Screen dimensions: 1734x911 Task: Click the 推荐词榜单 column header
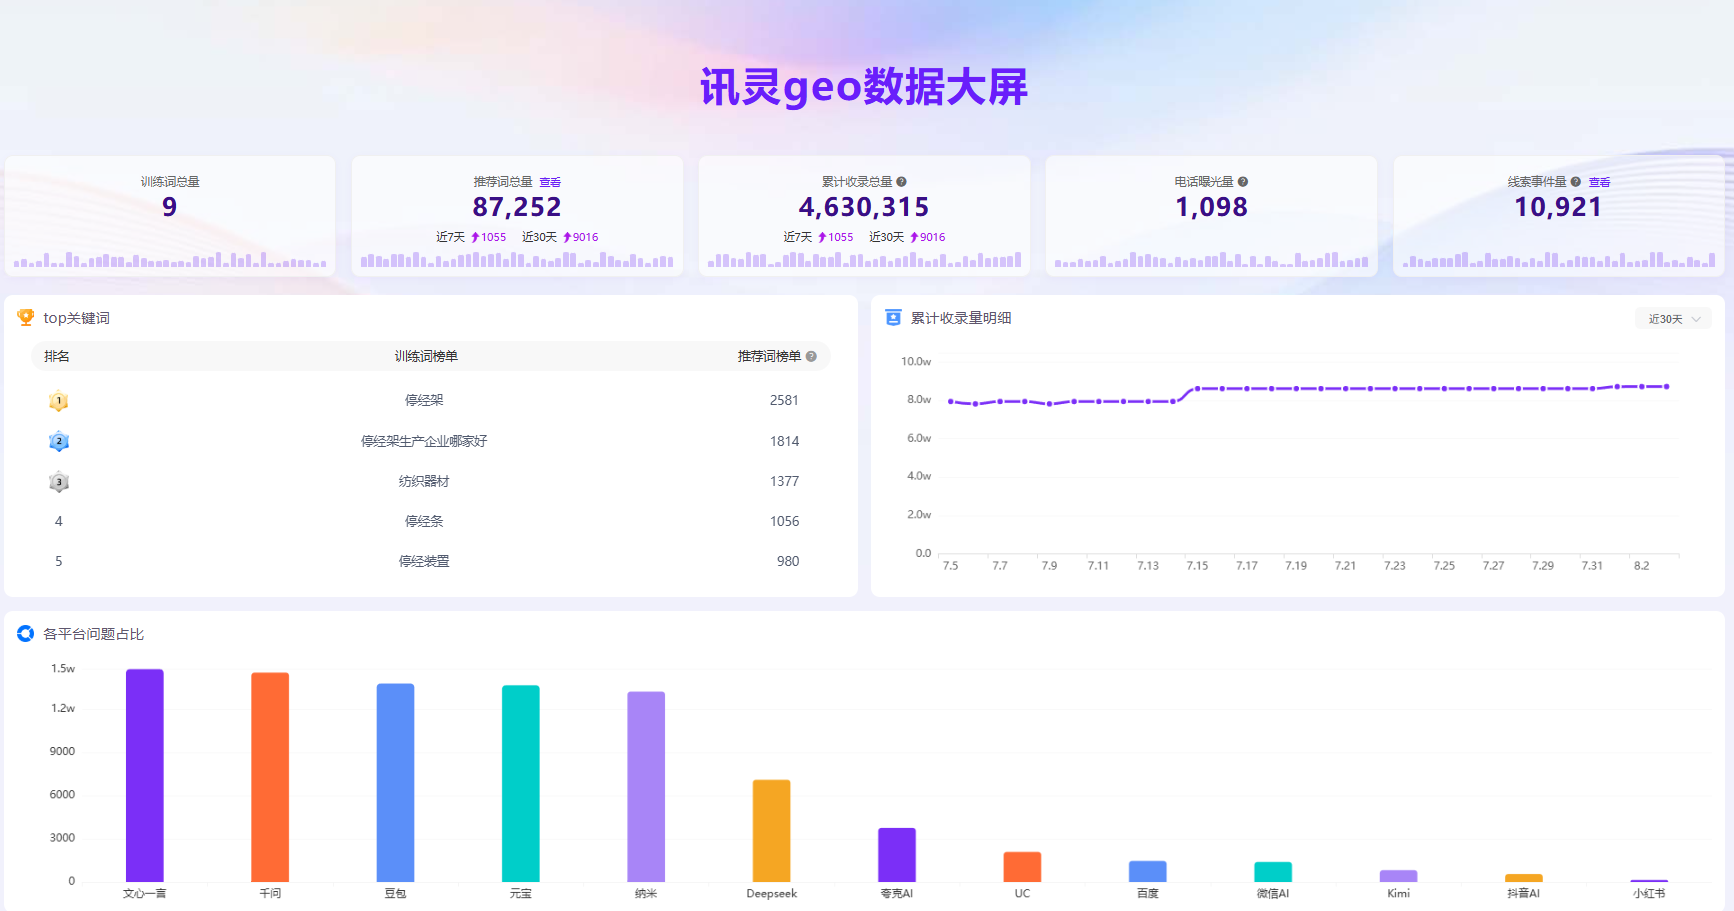pos(769,356)
